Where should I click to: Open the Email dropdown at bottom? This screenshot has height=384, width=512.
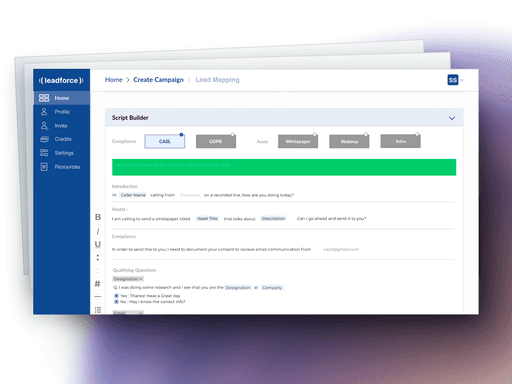click(x=128, y=312)
